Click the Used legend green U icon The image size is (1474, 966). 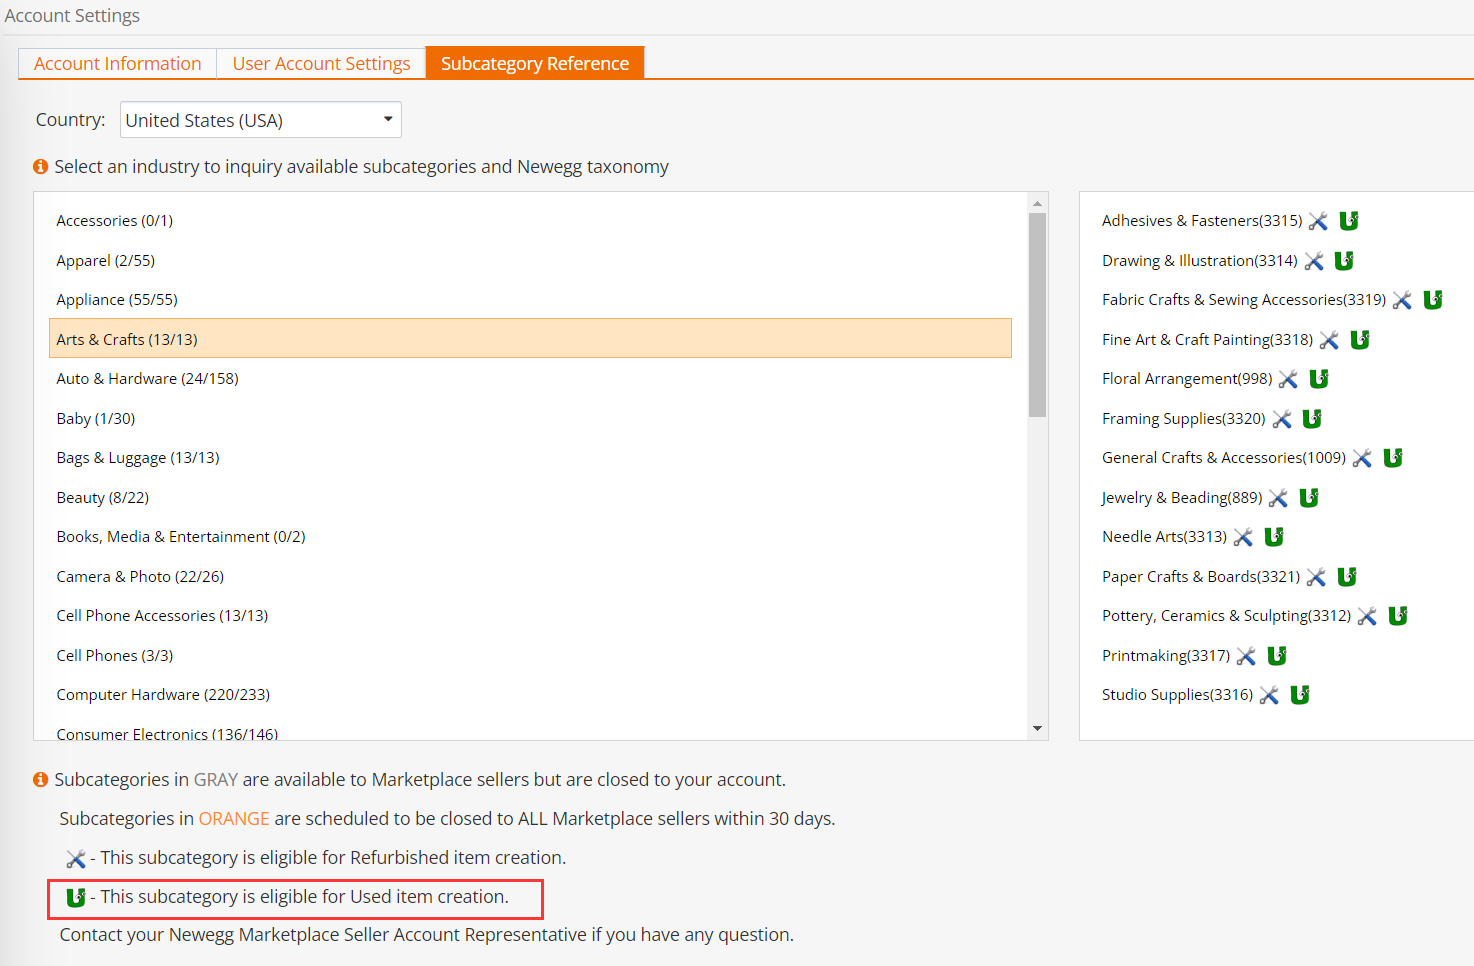pos(76,897)
